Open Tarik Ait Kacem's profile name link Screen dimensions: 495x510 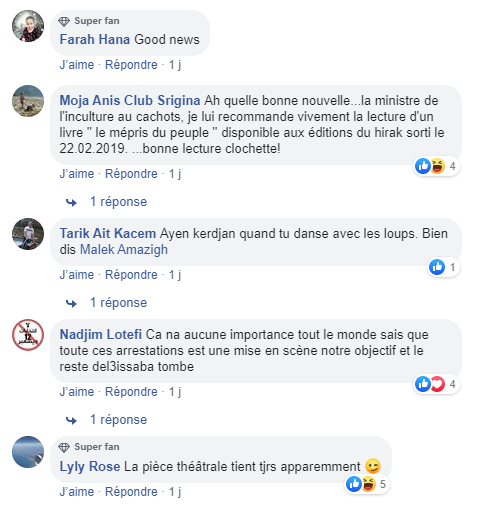[108, 234]
